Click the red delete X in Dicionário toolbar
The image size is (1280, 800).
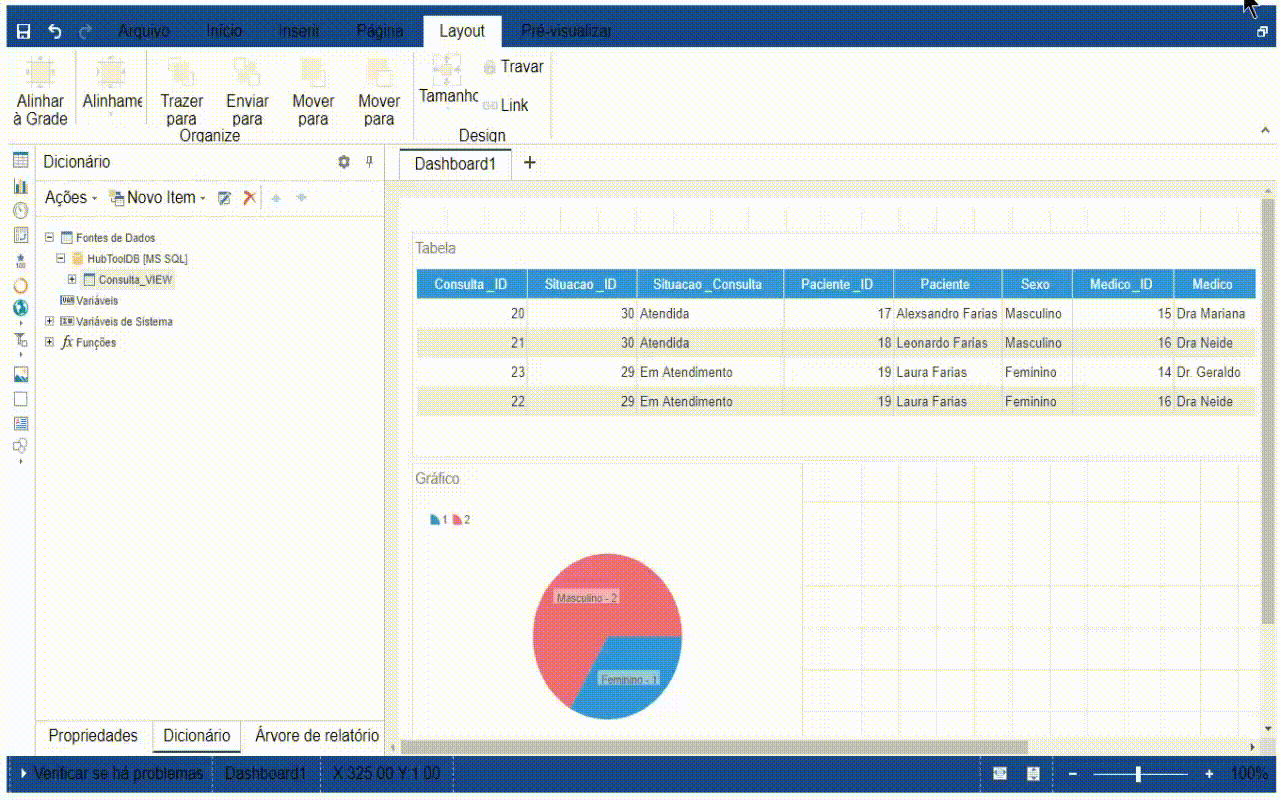point(250,198)
